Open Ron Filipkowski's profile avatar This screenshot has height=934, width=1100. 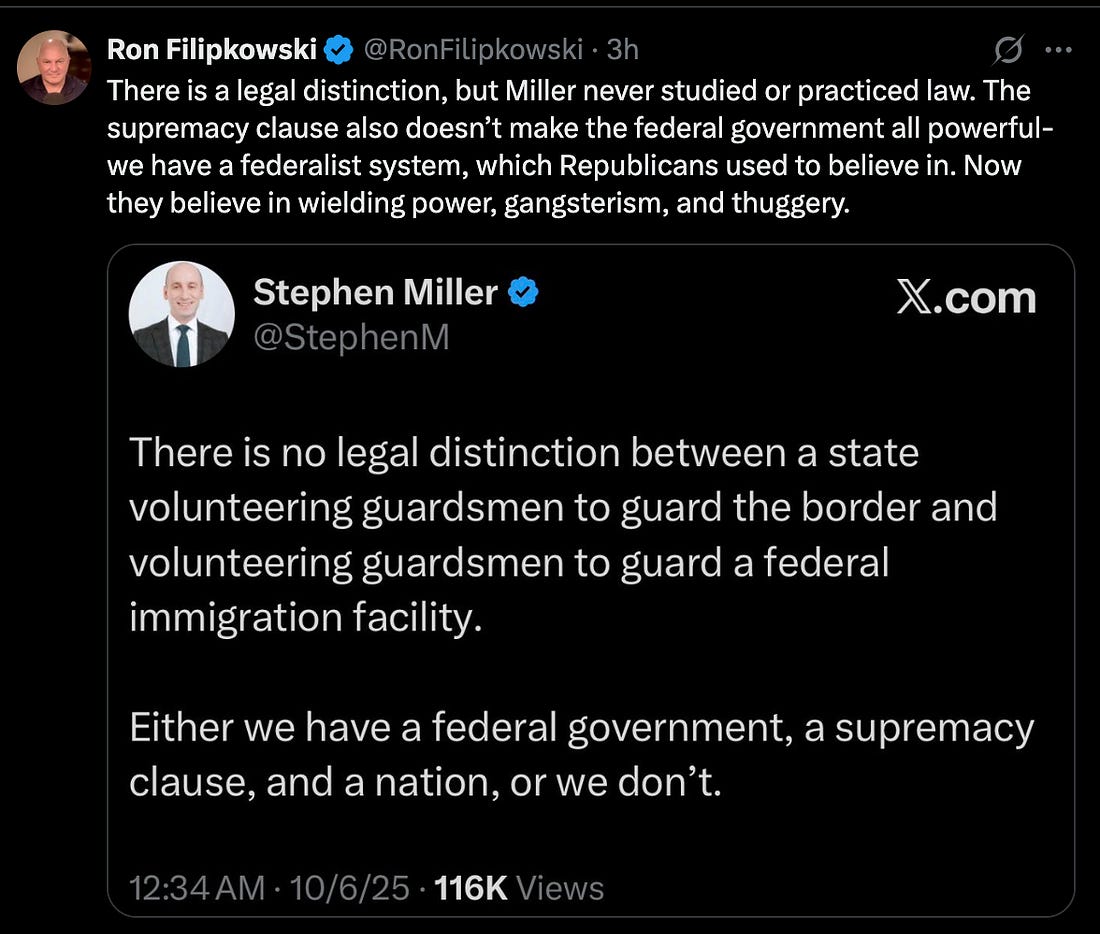coord(54,67)
